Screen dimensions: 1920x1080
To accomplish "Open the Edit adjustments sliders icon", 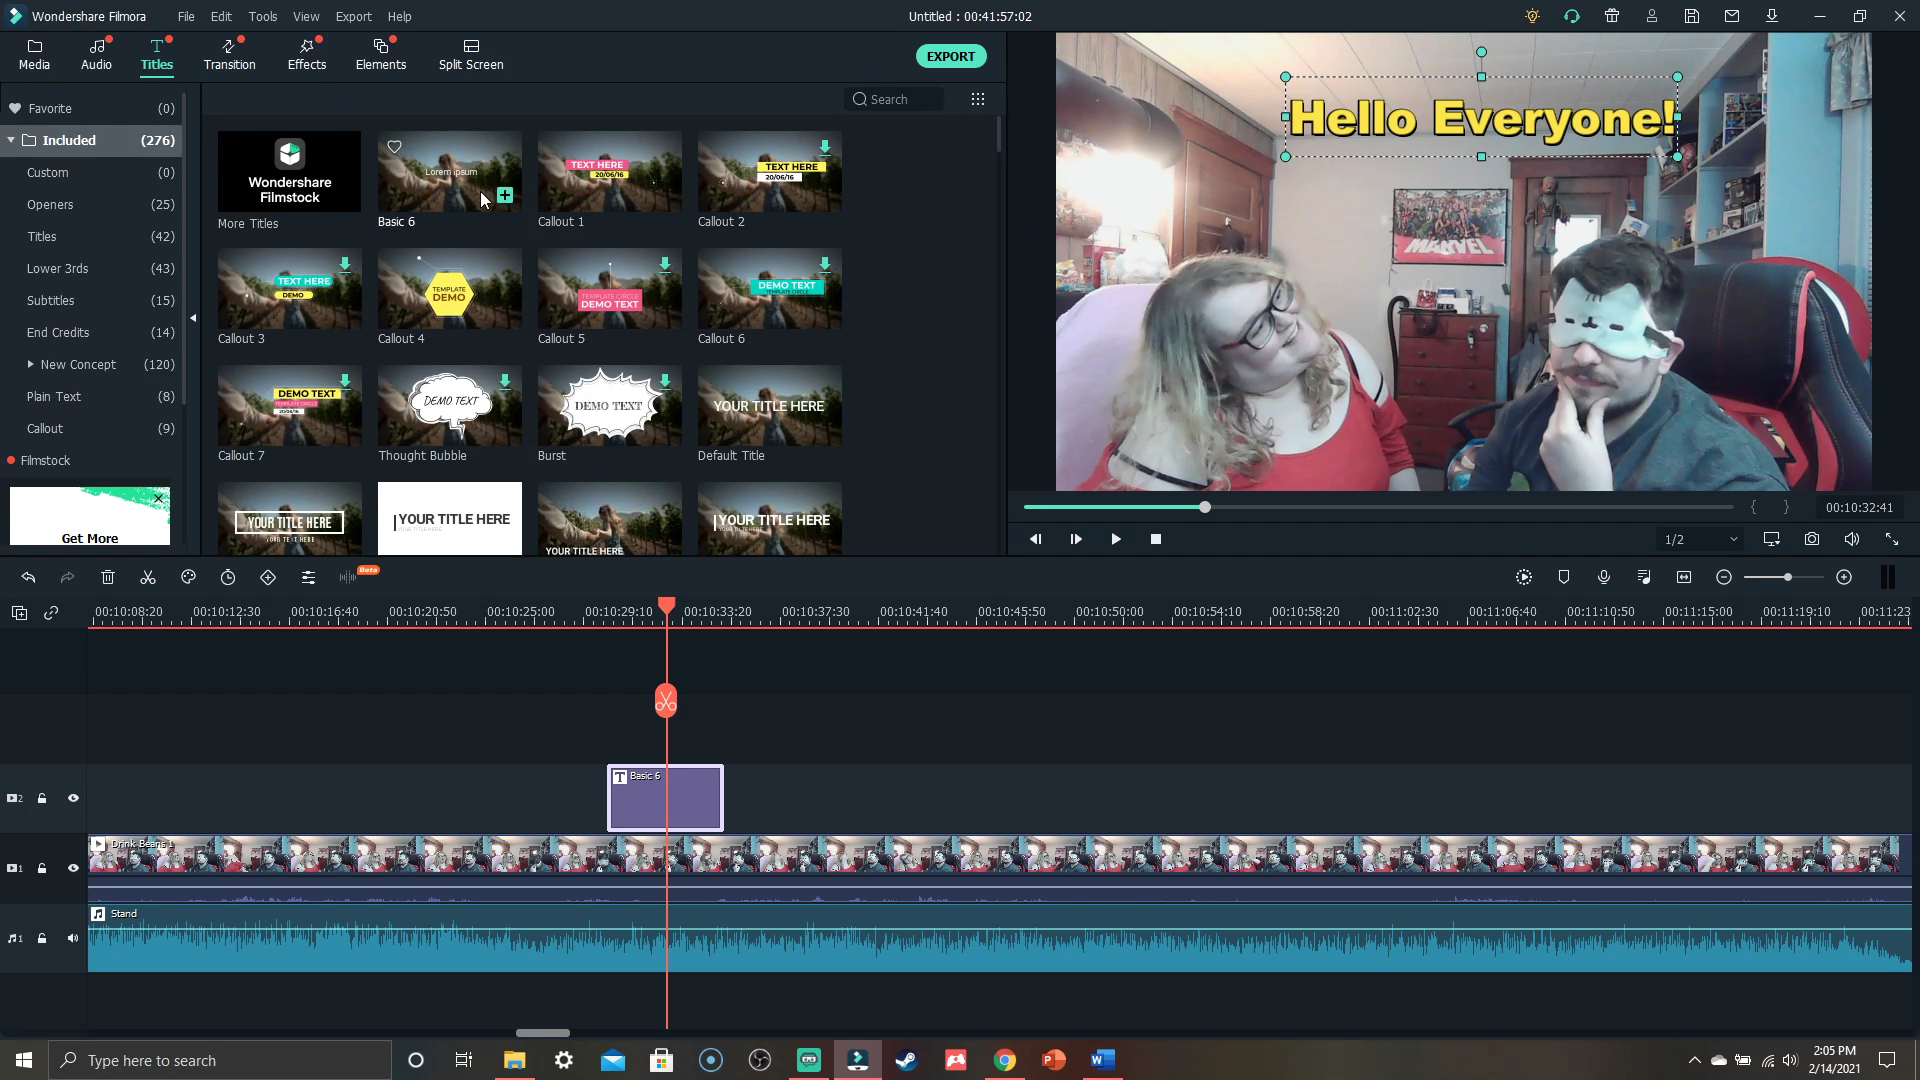I will click(308, 577).
